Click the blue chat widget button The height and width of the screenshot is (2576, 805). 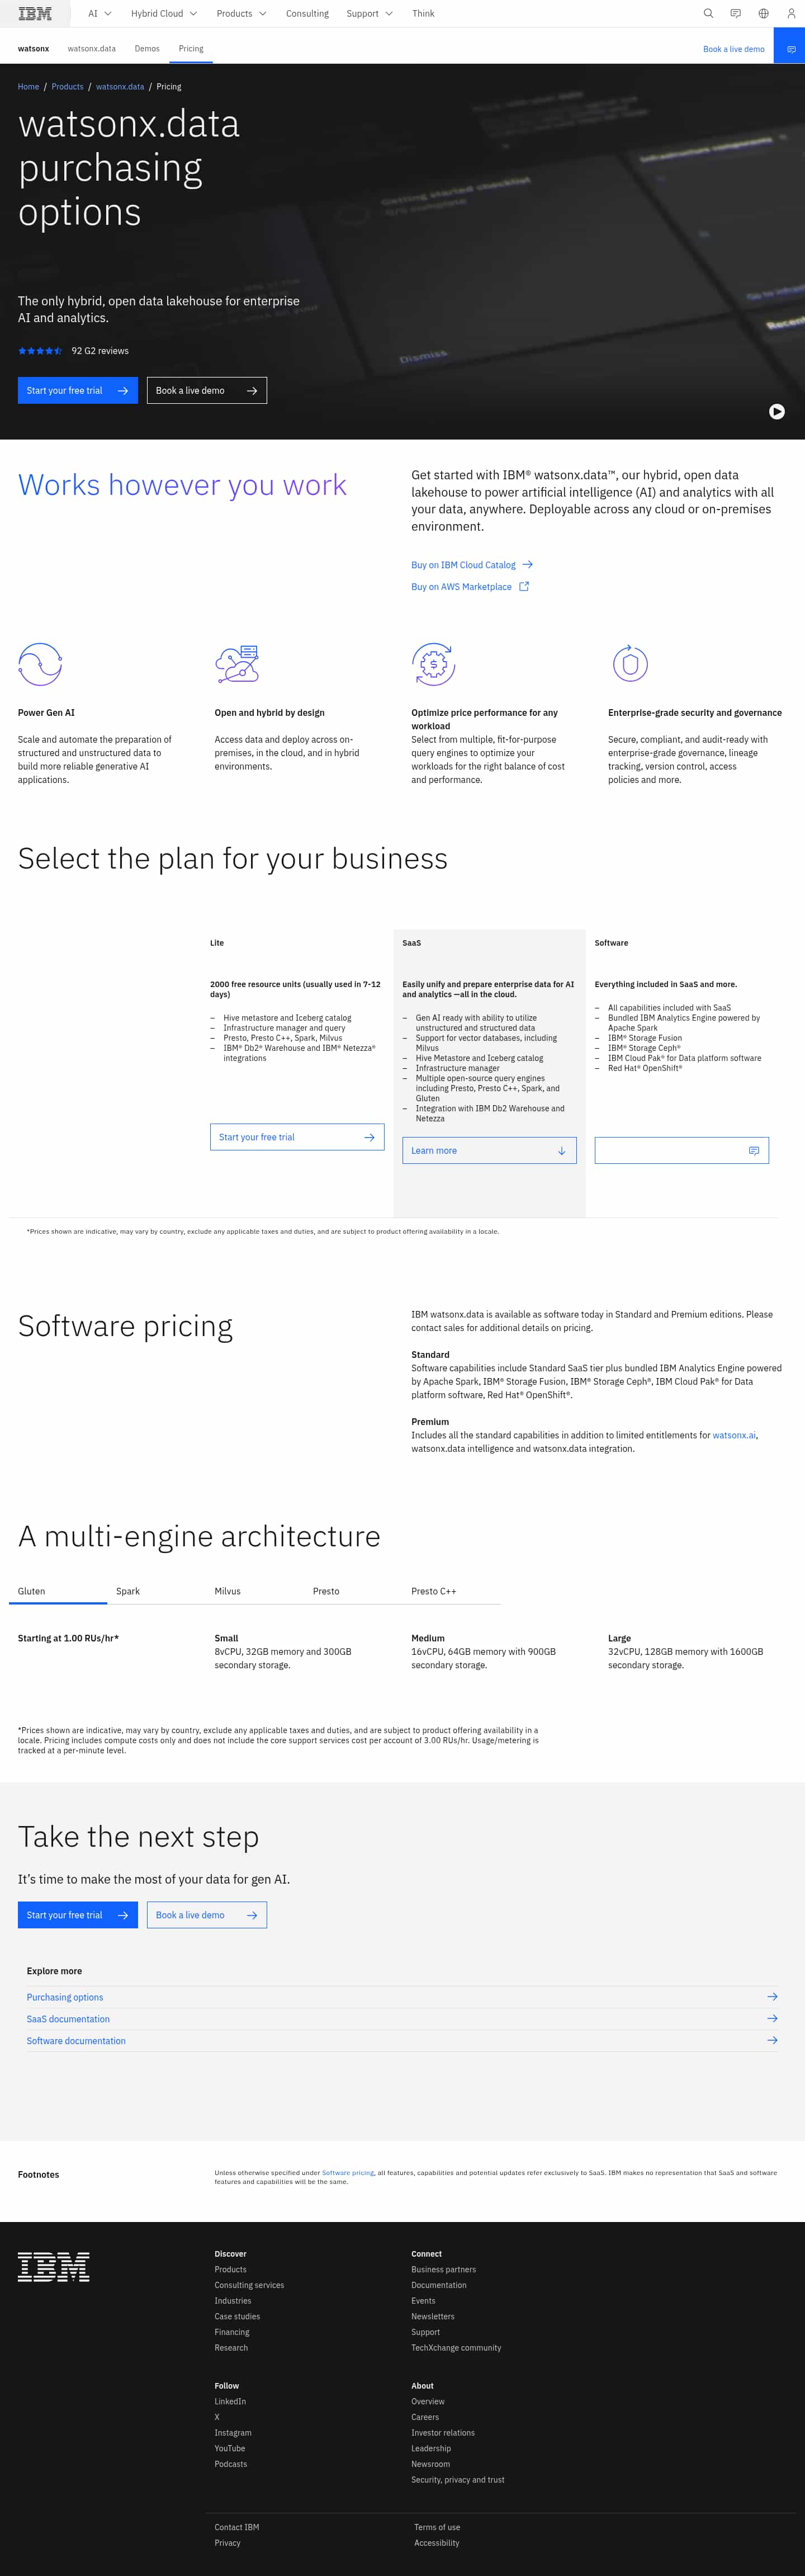coord(790,49)
